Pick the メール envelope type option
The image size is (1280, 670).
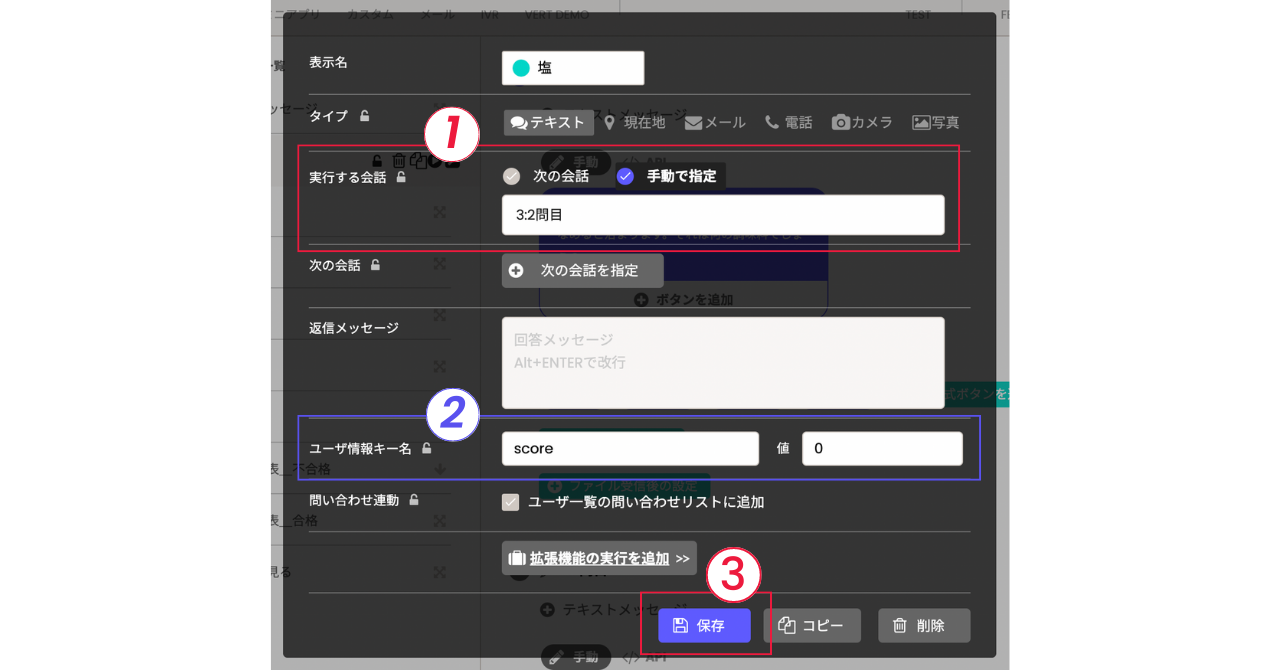[x=715, y=123]
